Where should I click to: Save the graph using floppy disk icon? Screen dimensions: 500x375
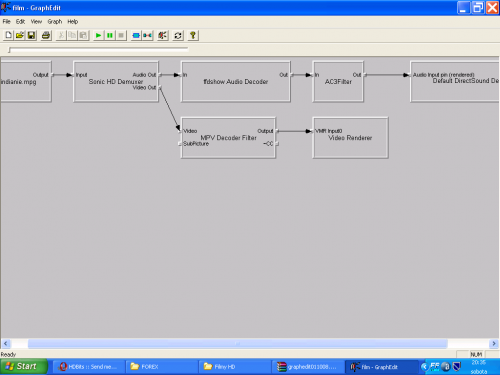(31, 35)
